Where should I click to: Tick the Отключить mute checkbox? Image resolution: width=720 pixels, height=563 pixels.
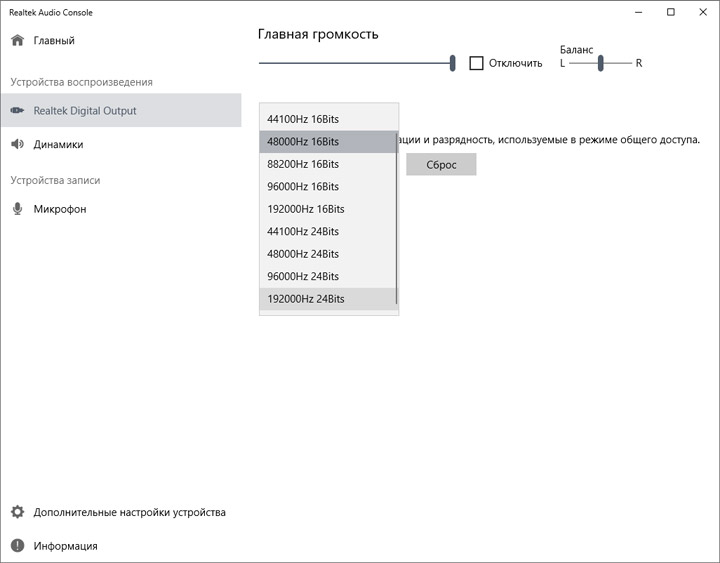point(477,63)
